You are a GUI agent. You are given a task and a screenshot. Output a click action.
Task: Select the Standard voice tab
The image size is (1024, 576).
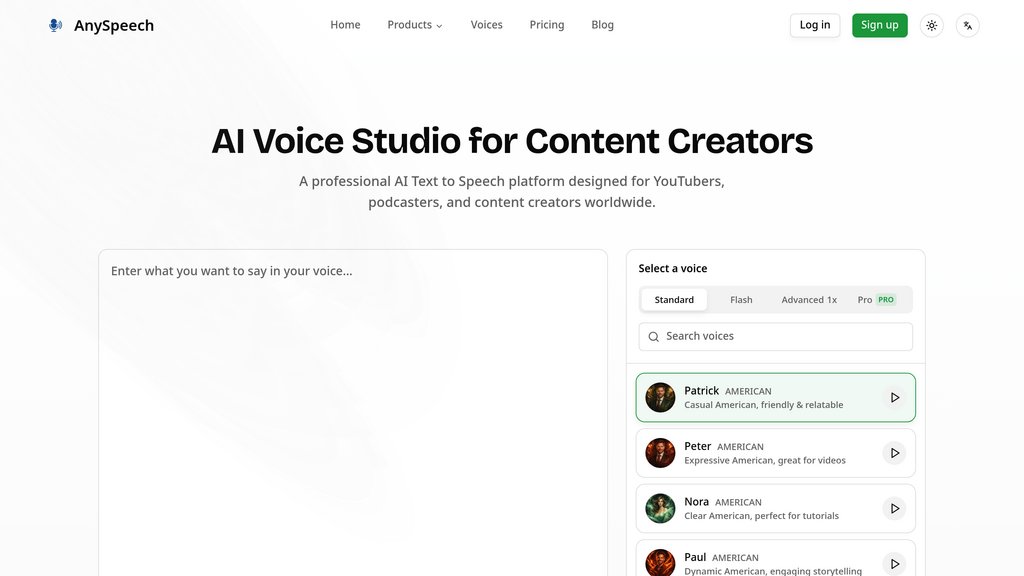coord(674,300)
